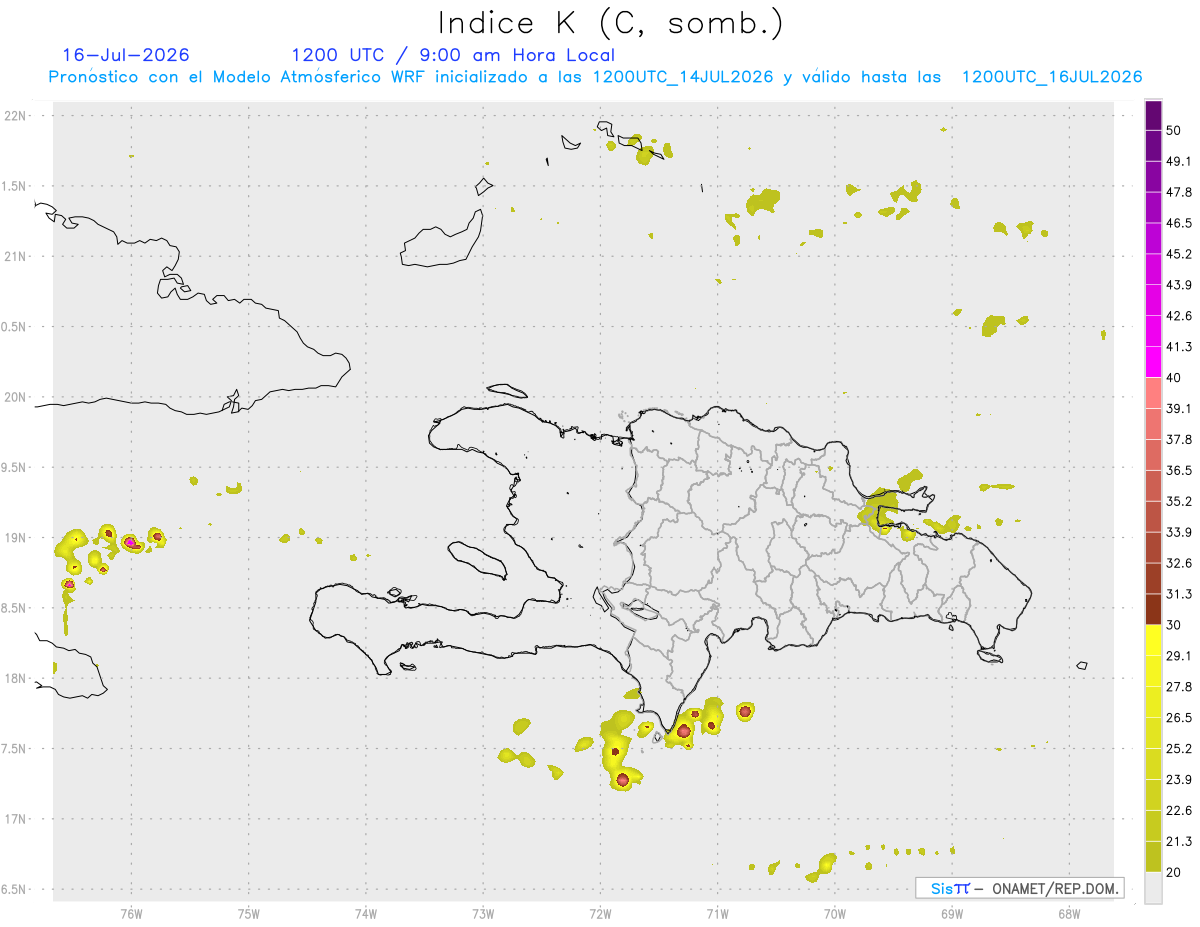The image size is (1200, 927).
Task: Click the colorbar value 41.3
Action: click(1179, 347)
